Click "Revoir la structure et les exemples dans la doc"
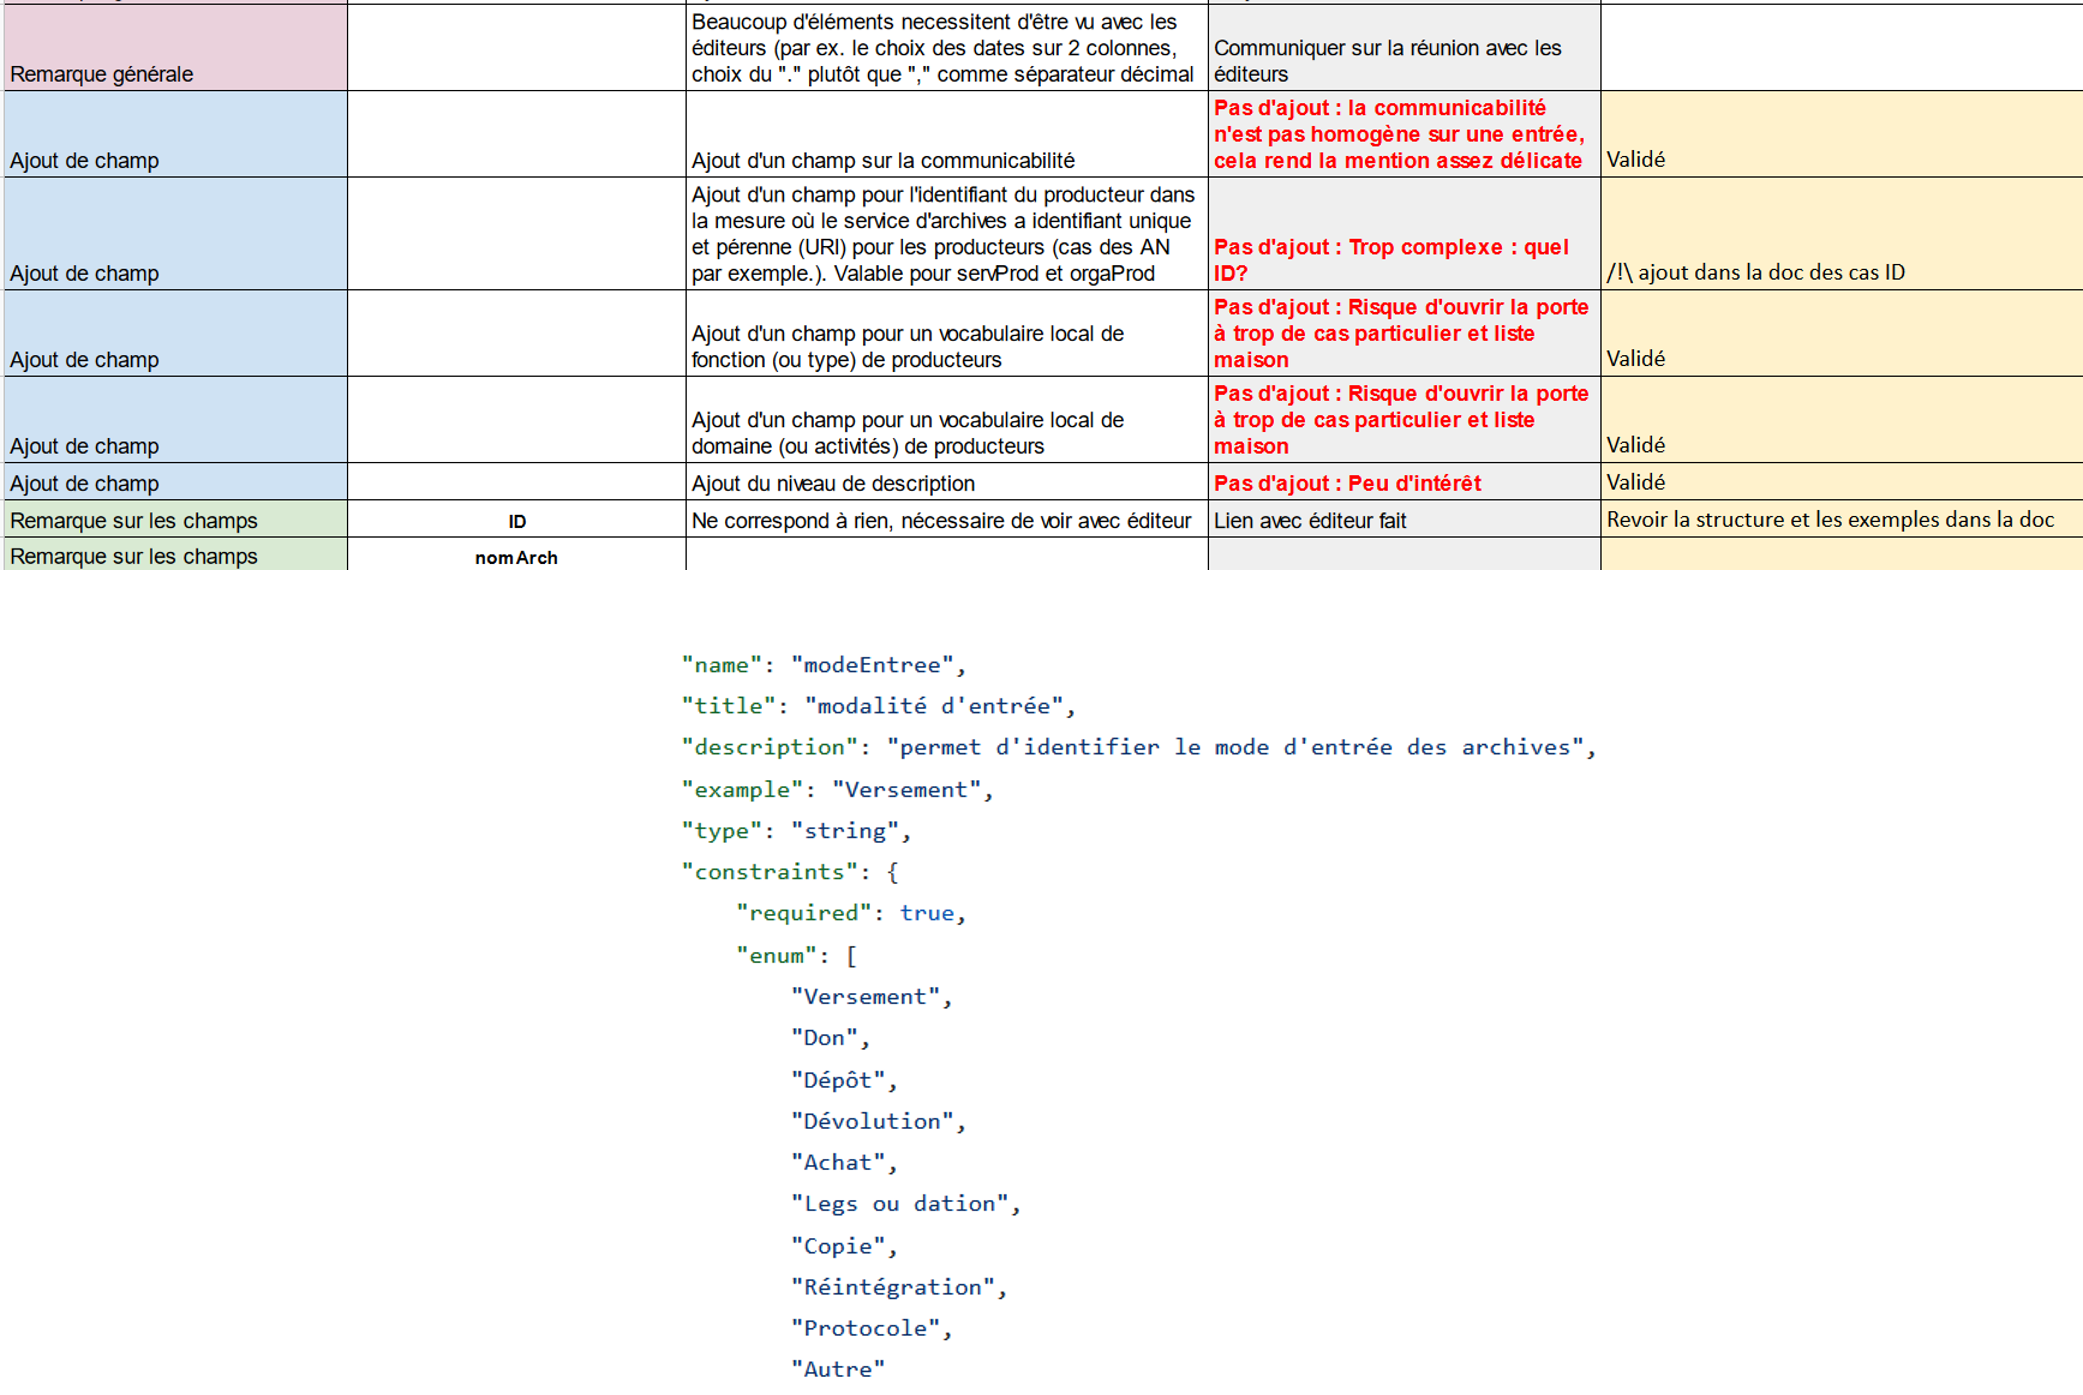The width and height of the screenshot is (2083, 1395). [x=1841, y=519]
